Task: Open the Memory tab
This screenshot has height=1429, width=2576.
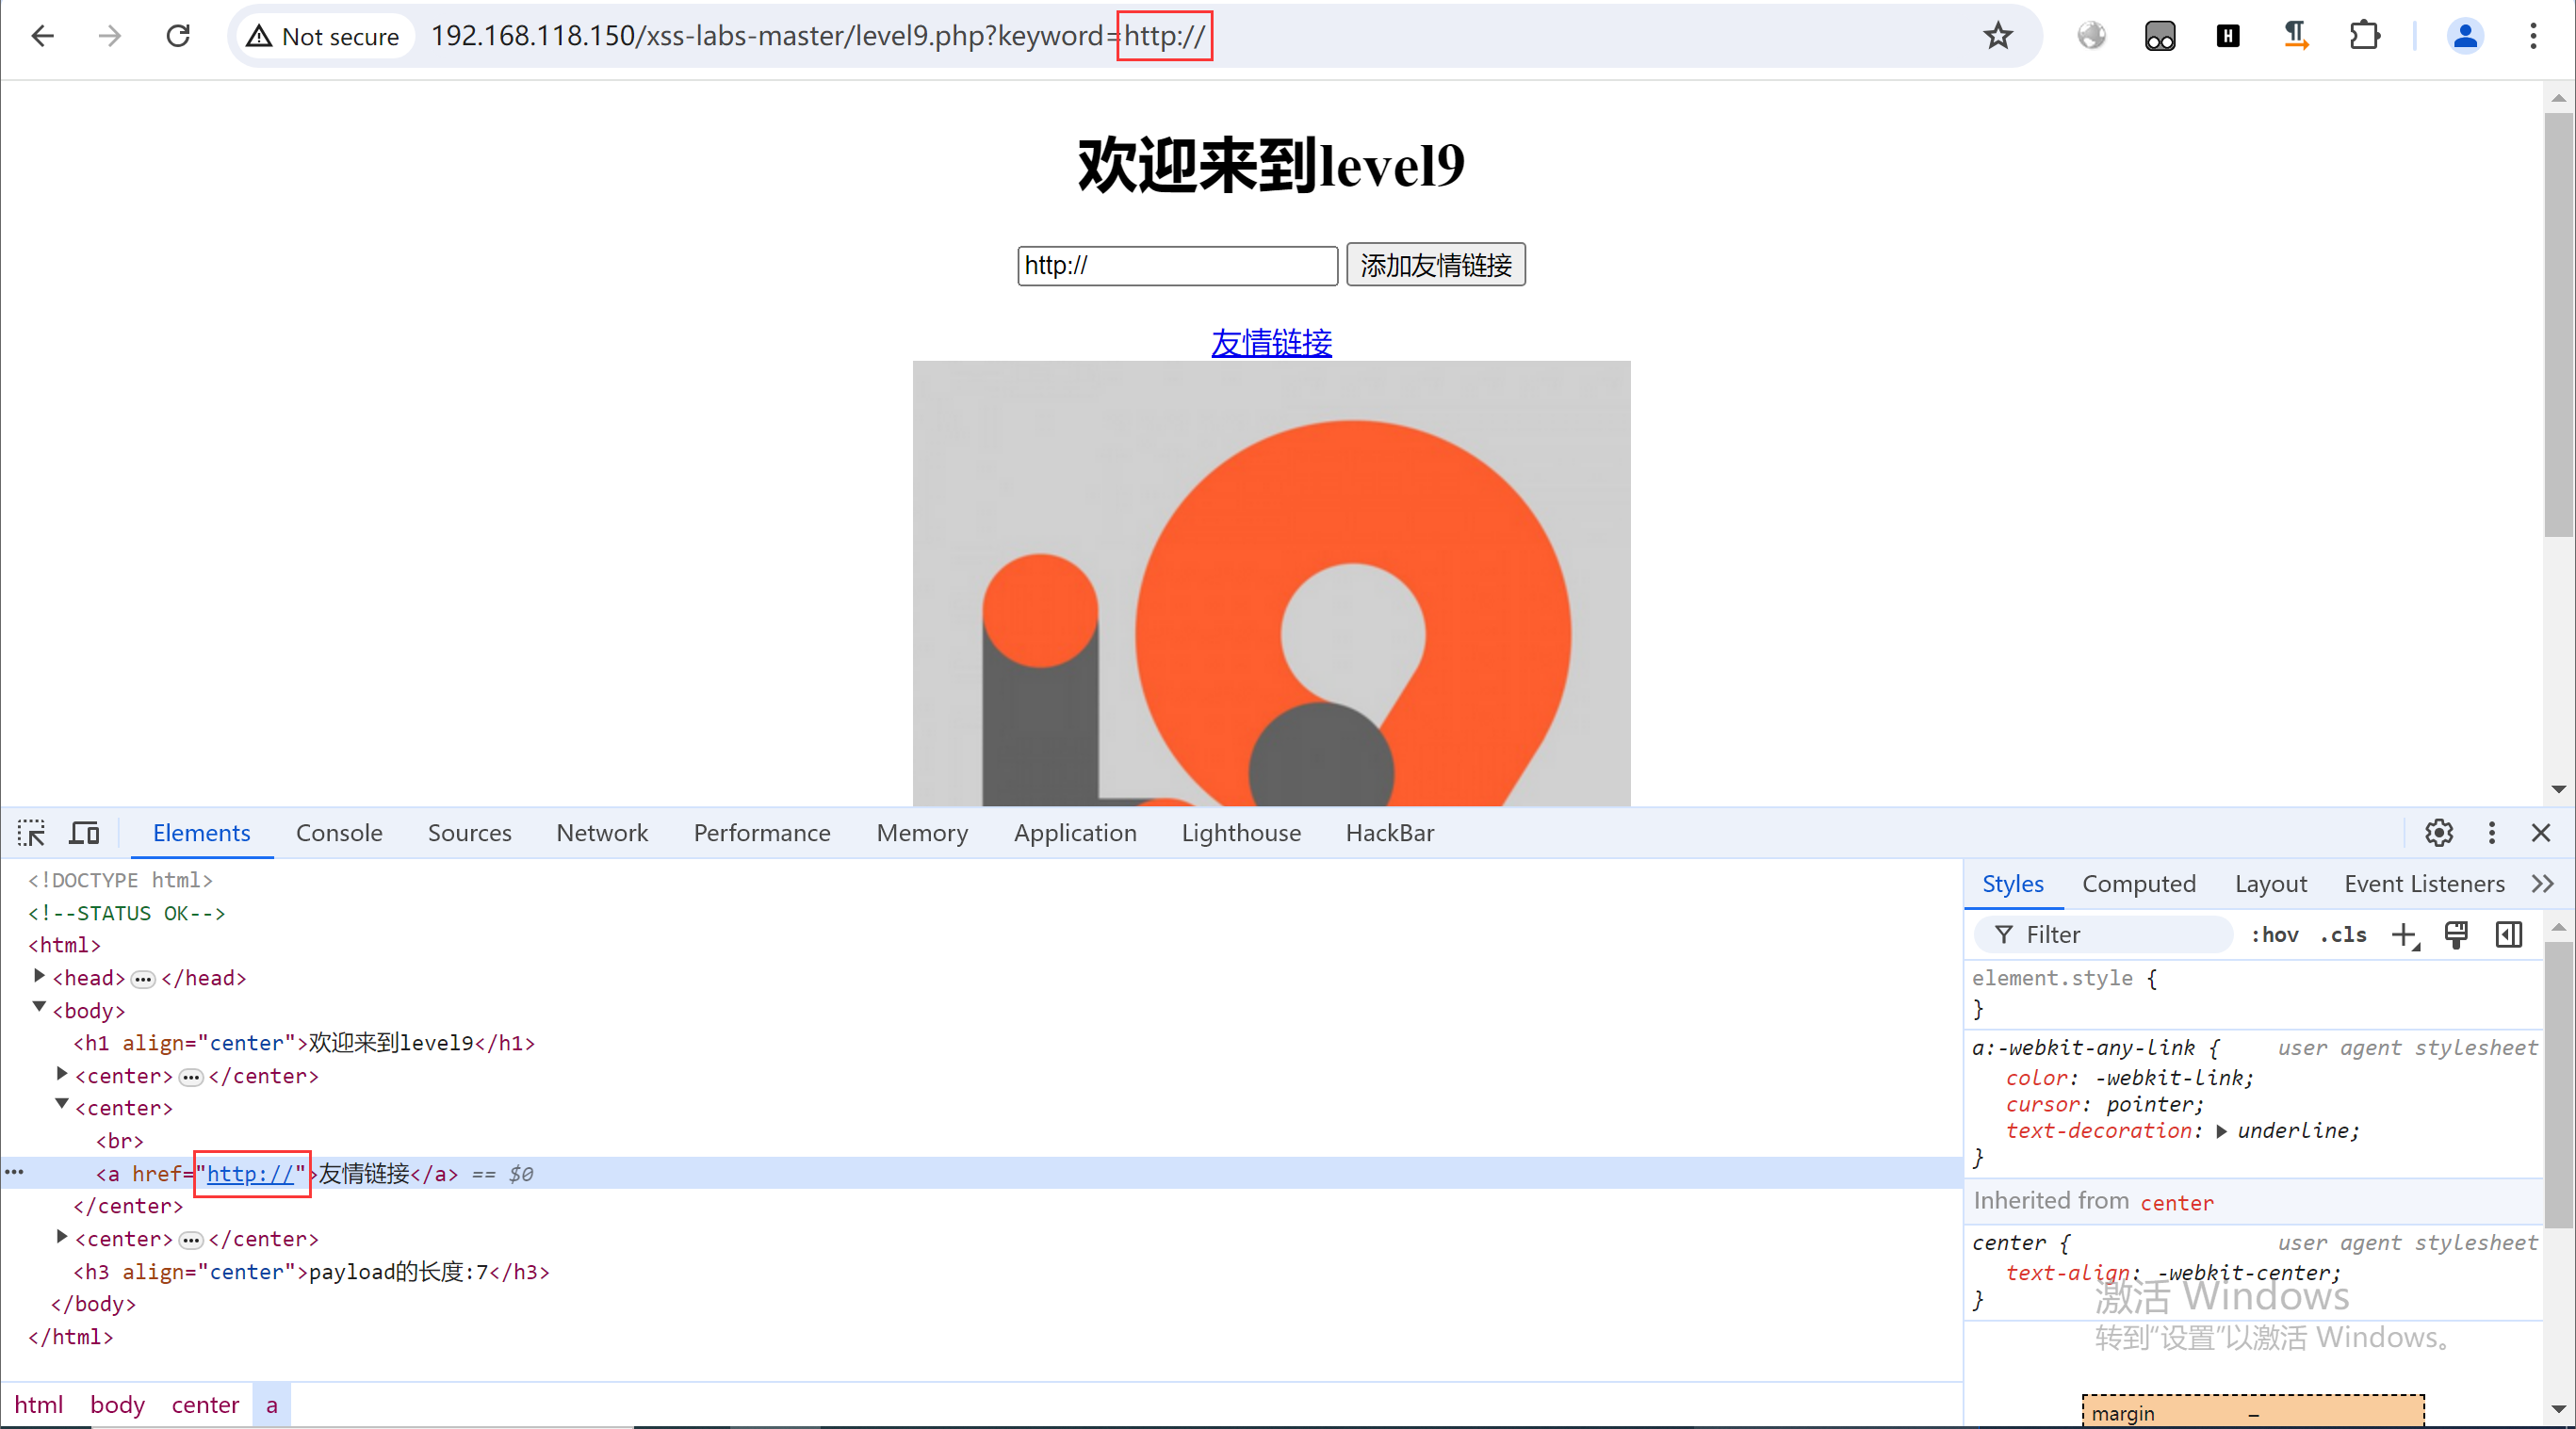Action: point(922,833)
